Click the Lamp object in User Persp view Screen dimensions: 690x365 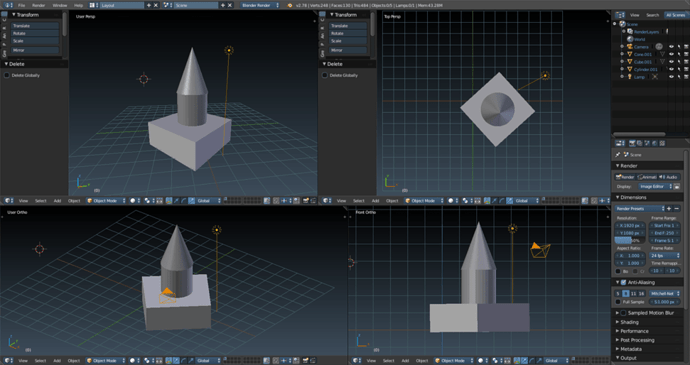click(229, 50)
